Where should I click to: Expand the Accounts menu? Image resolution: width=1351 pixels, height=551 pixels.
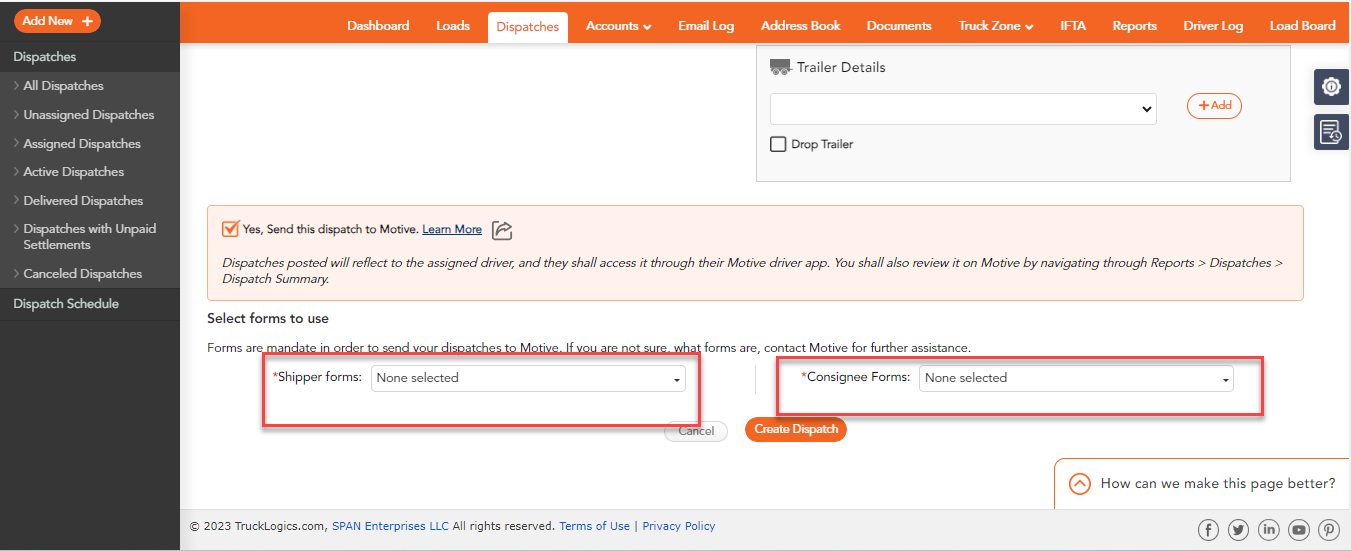coord(619,26)
